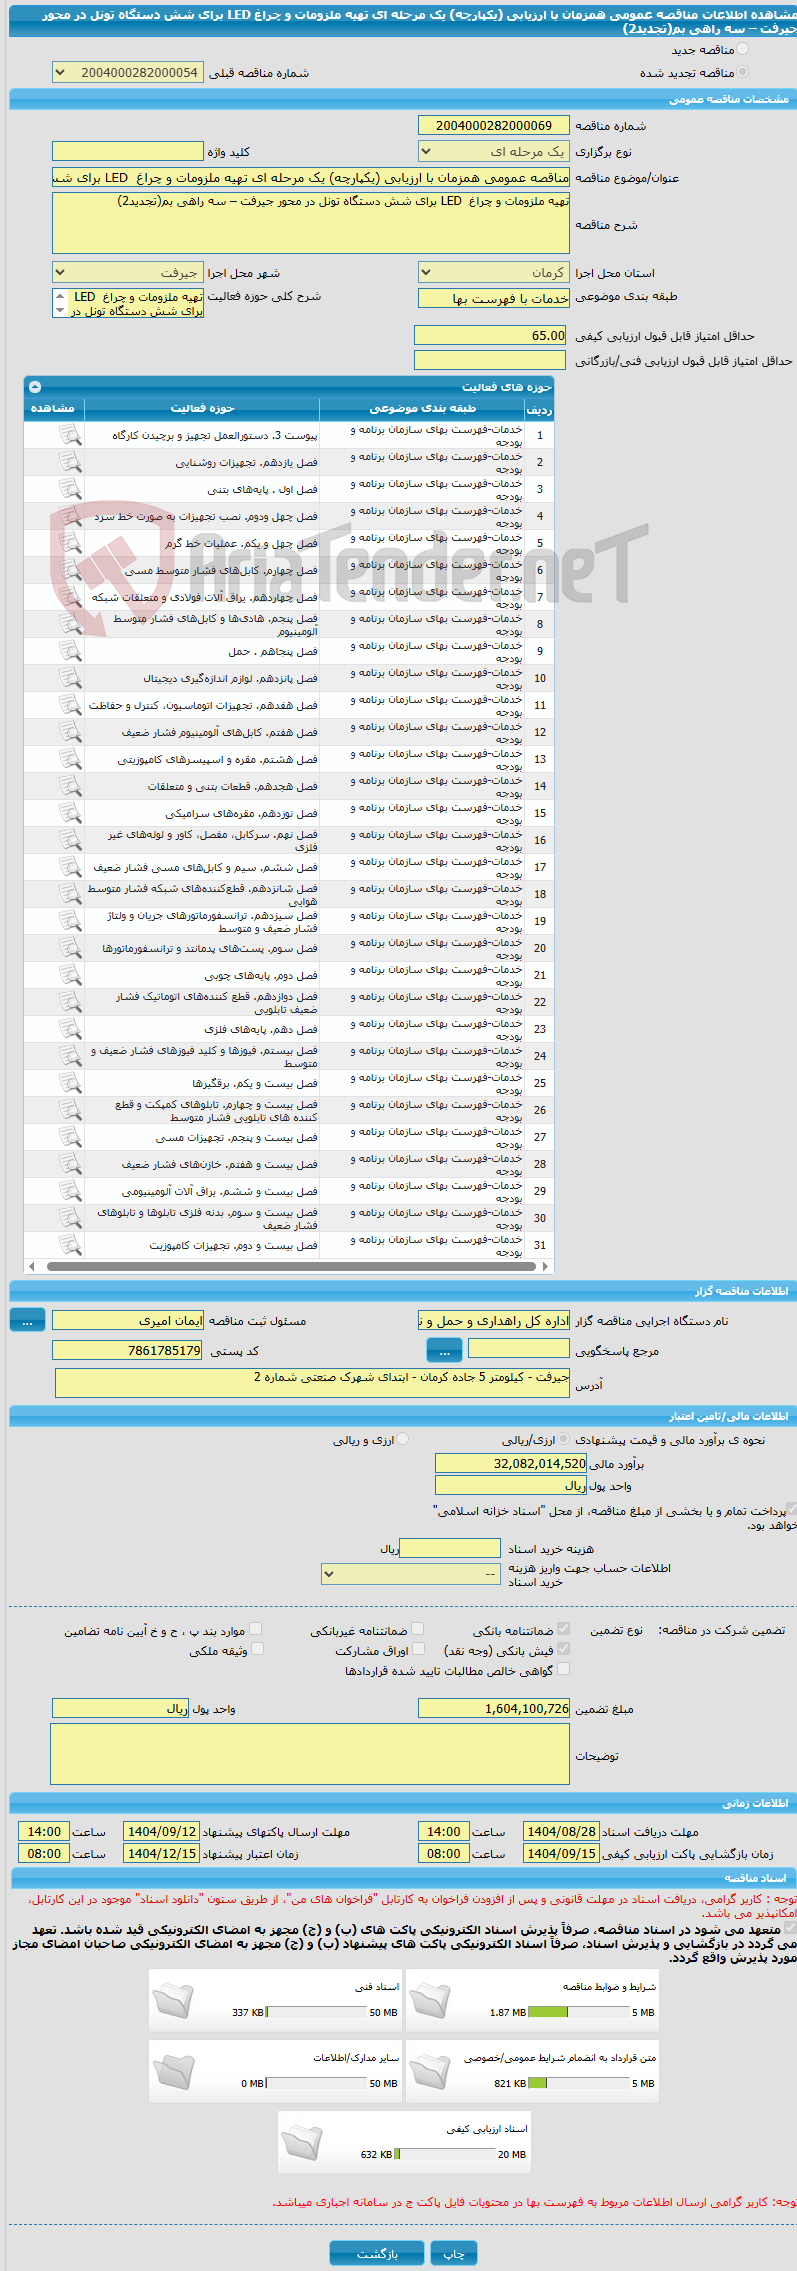797x2271 pixels.
Task: Open view icon for activity row 23
Action: coord(69,1029)
